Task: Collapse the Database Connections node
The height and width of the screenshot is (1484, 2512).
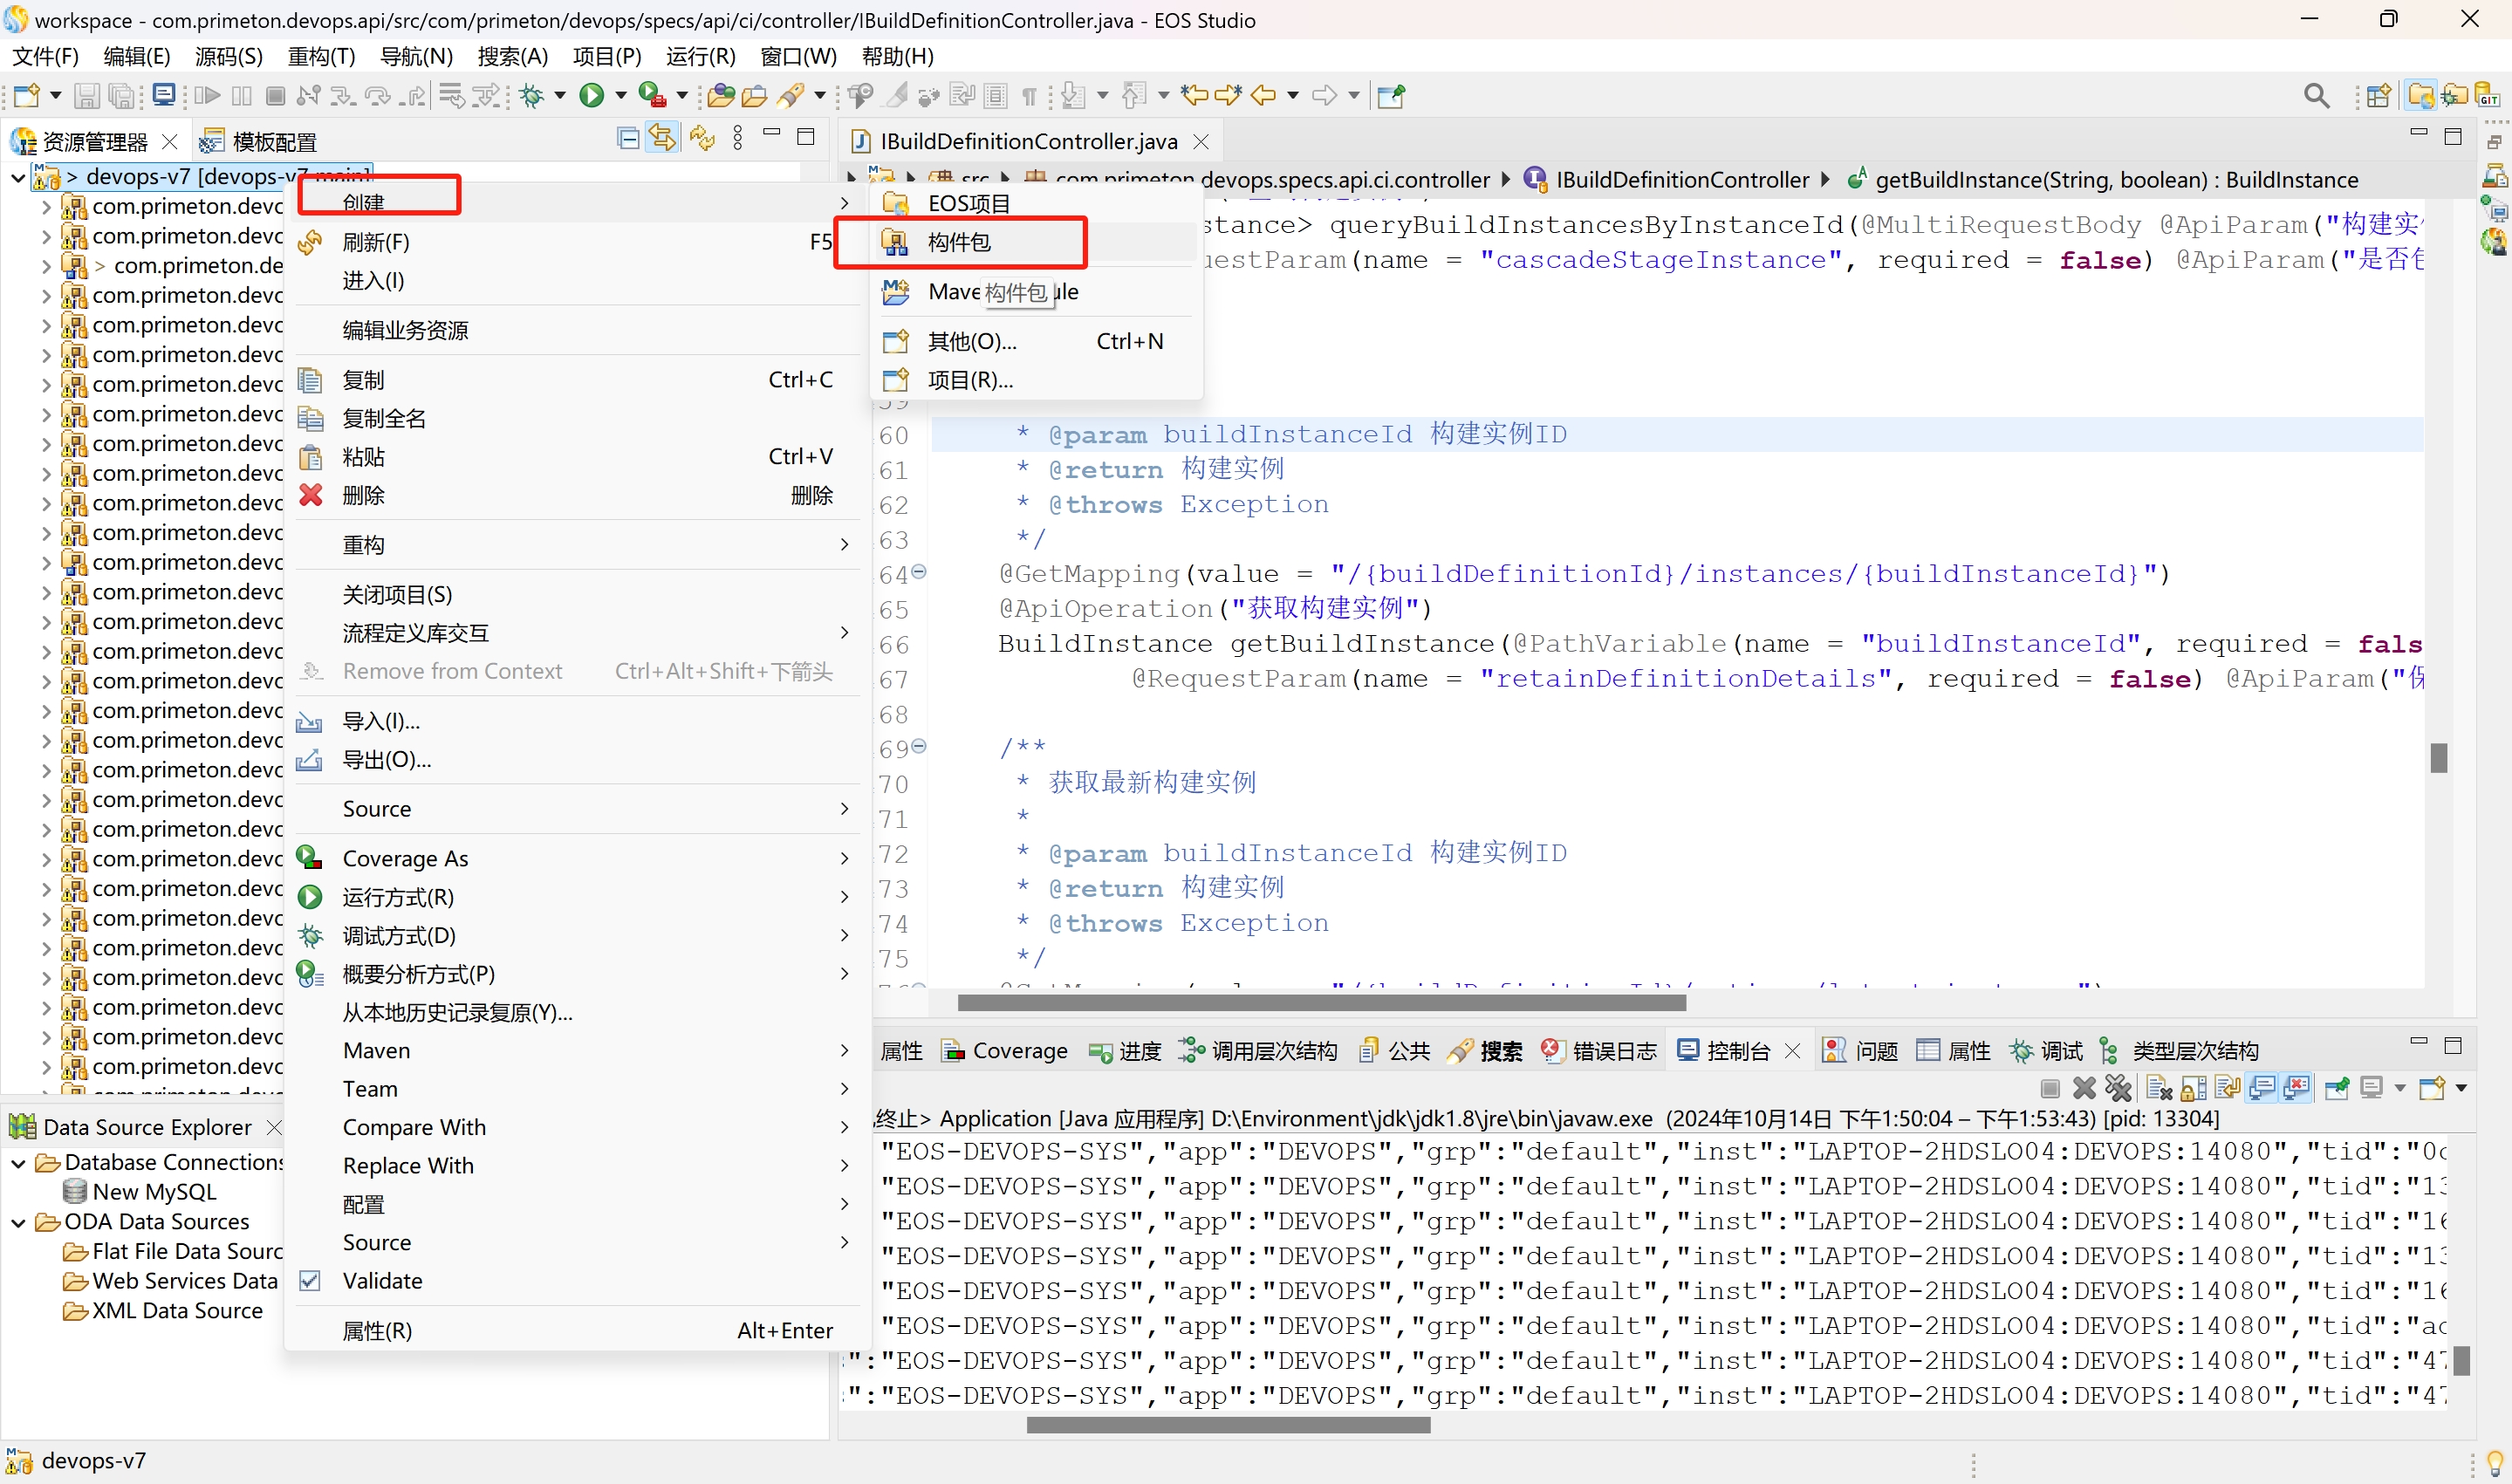Action: point(17,1163)
